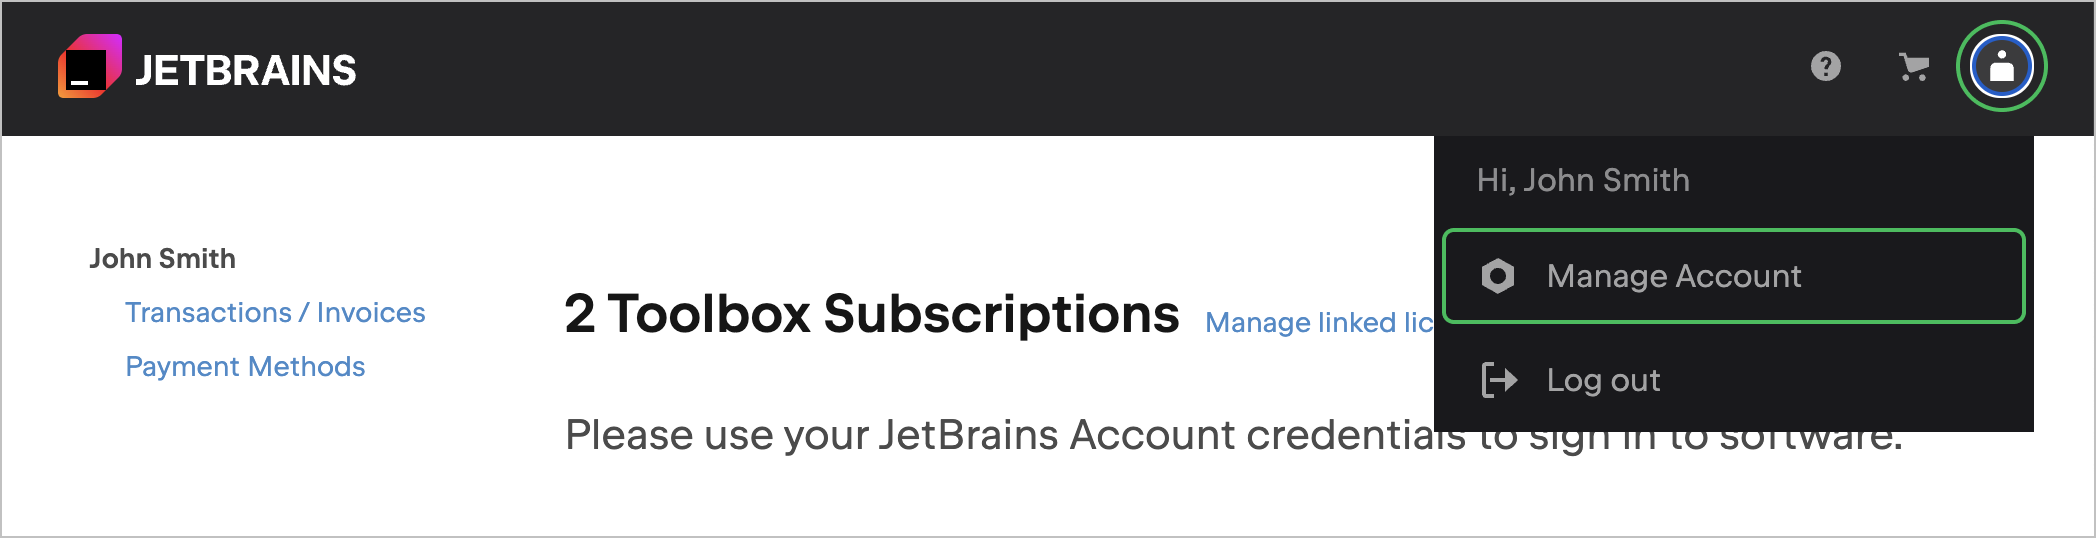Click the Hi, John Smith greeting

pos(1583,180)
